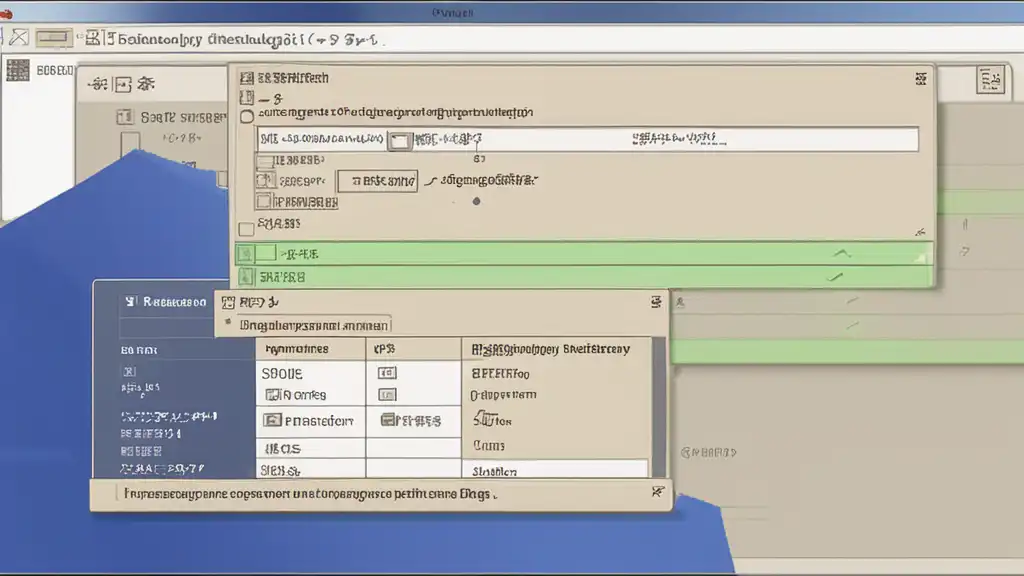Click the icon at the second green row's start
Image resolution: width=1024 pixels, height=576 pixels.
tap(246, 277)
